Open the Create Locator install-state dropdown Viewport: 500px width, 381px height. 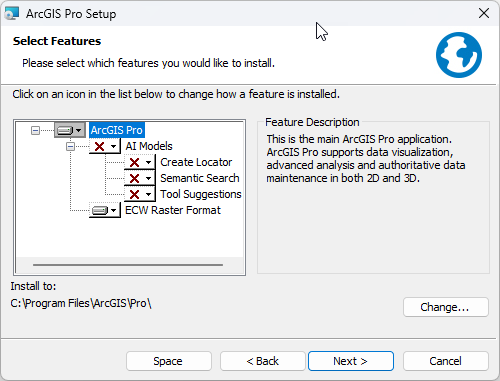140,162
